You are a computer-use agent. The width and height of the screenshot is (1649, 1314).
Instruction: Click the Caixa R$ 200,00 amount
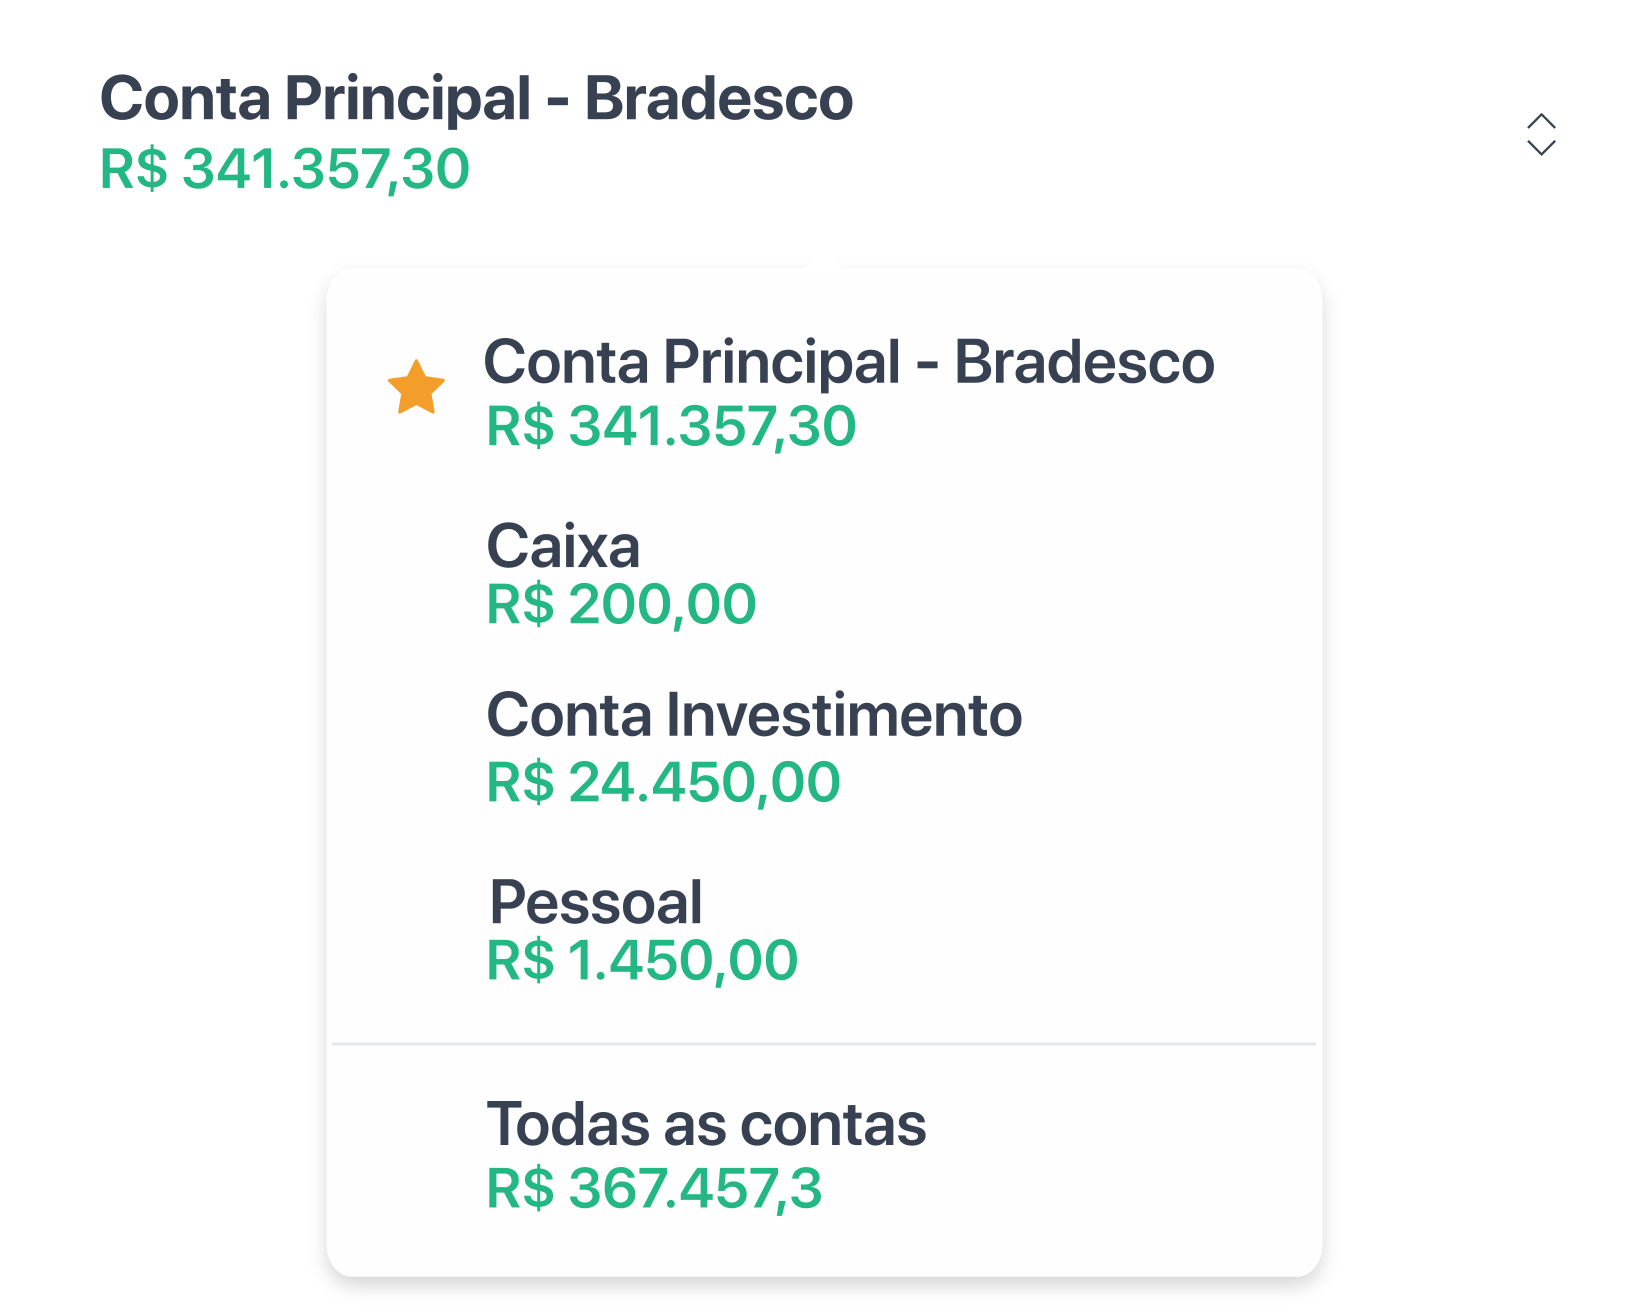(620, 602)
